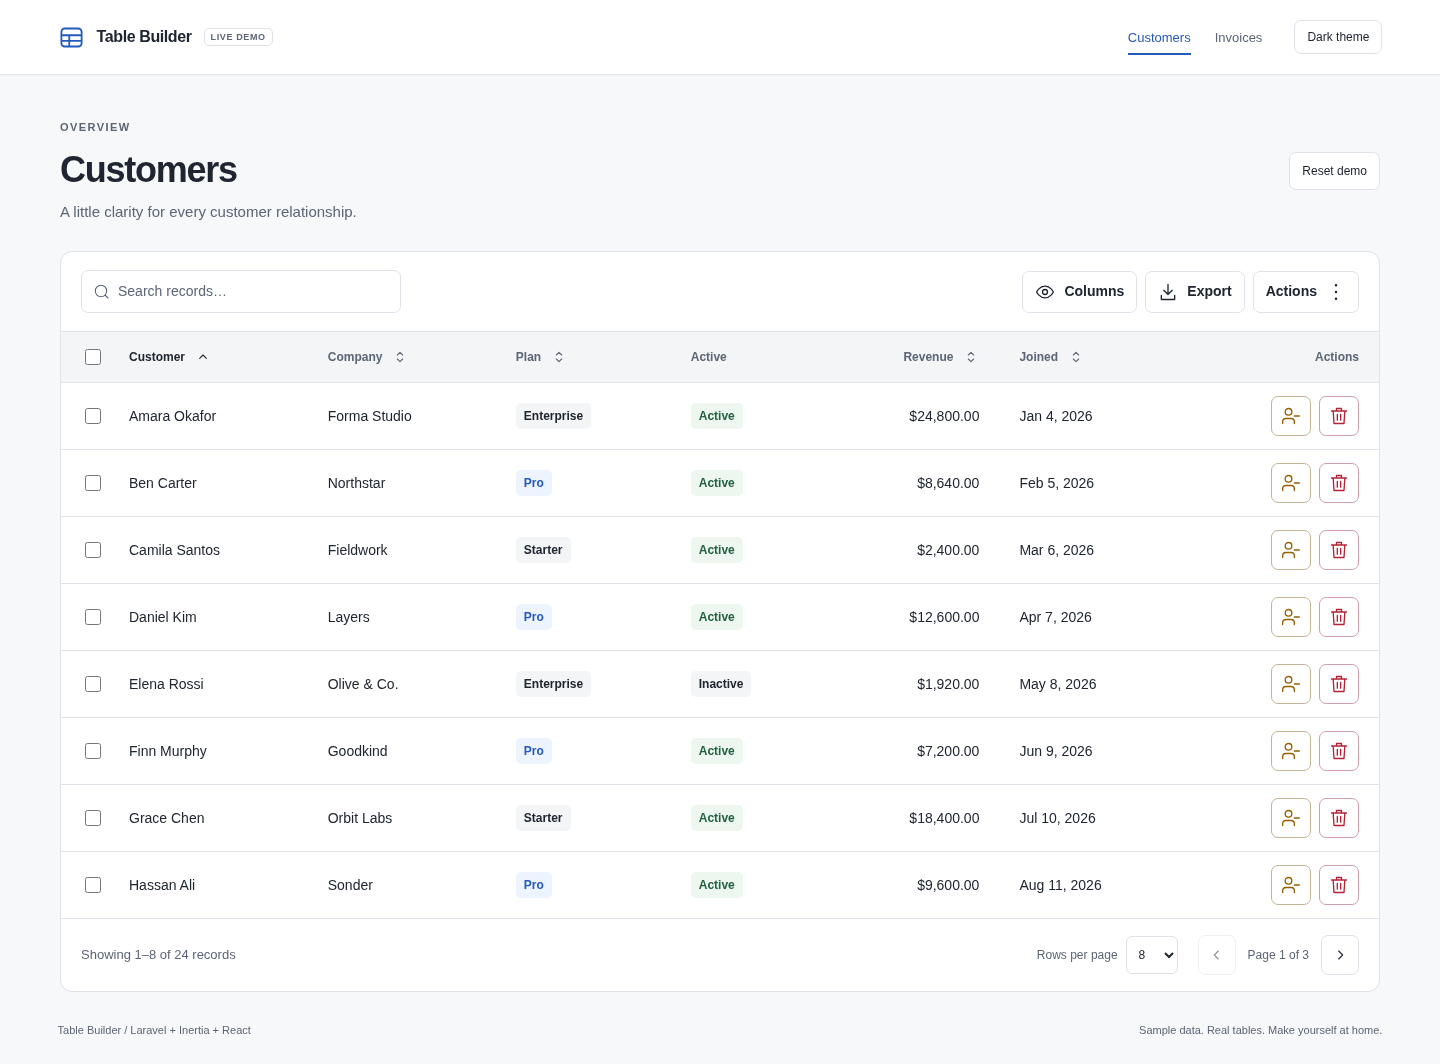The height and width of the screenshot is (1064, 1440).
Task: Go to next page chevron
Action: point(1340,955)
